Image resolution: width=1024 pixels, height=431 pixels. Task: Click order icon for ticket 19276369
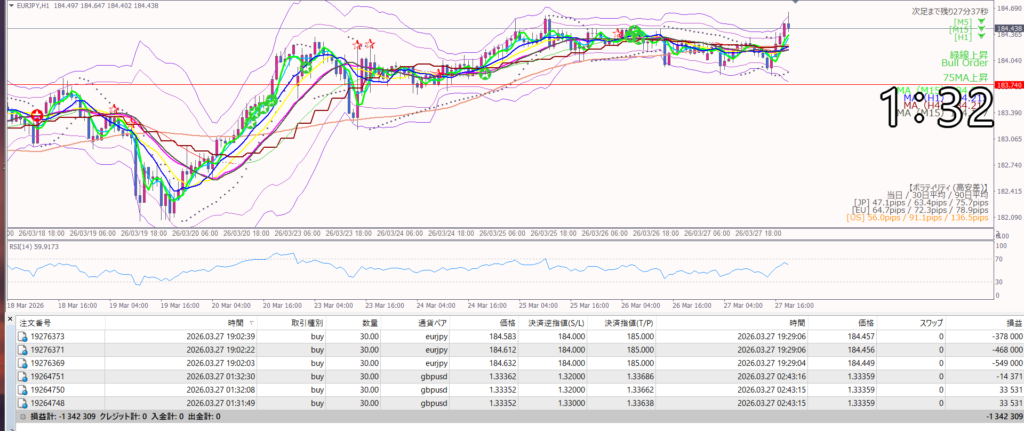pos(23,363)
